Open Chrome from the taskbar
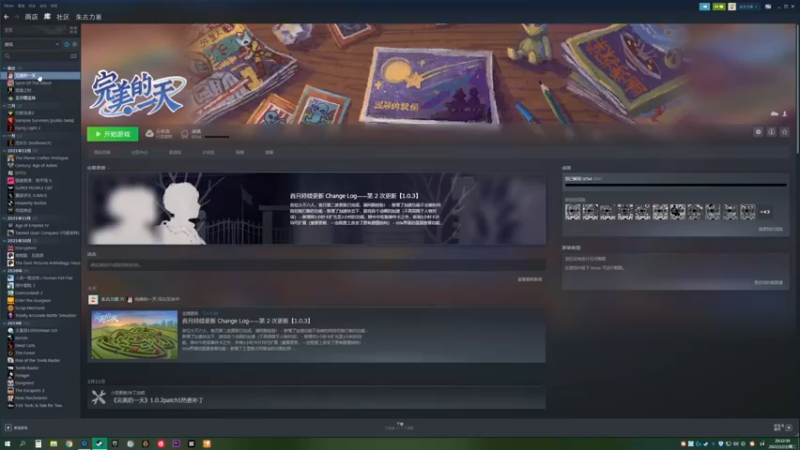This screenshot has width=800, height=450. pos(69,444)
